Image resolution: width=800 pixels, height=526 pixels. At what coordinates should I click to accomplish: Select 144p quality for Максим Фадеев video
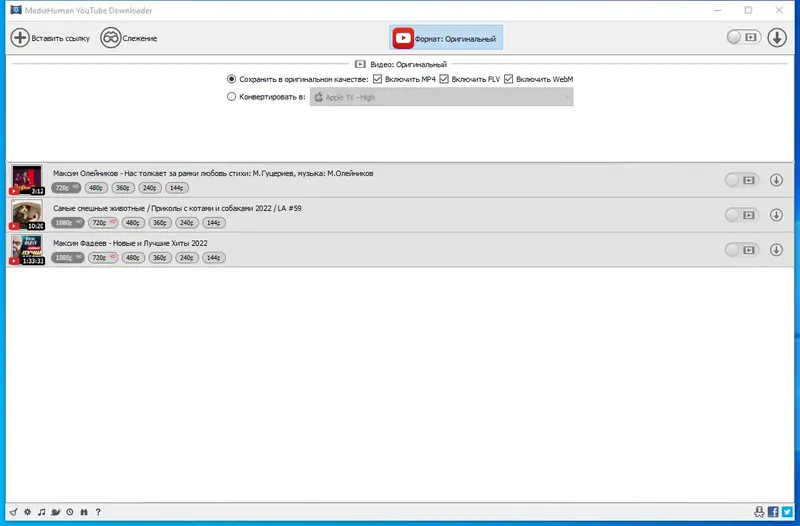tap(214, 258)
